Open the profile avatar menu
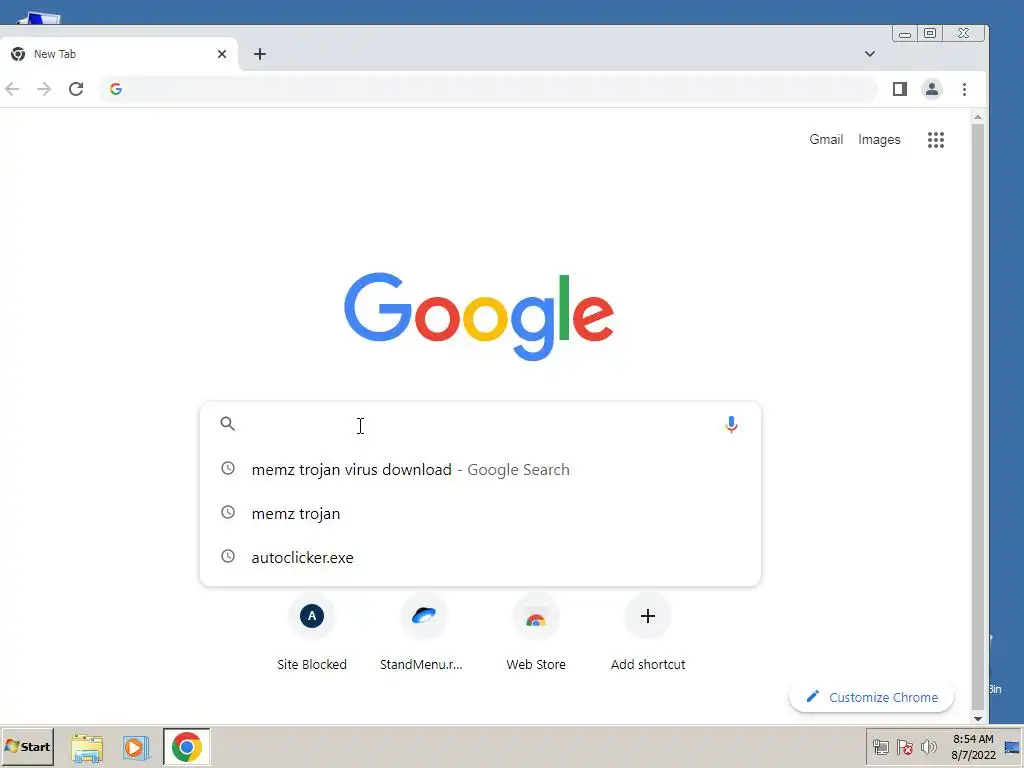1024x768 pixels. coord(932,89)
